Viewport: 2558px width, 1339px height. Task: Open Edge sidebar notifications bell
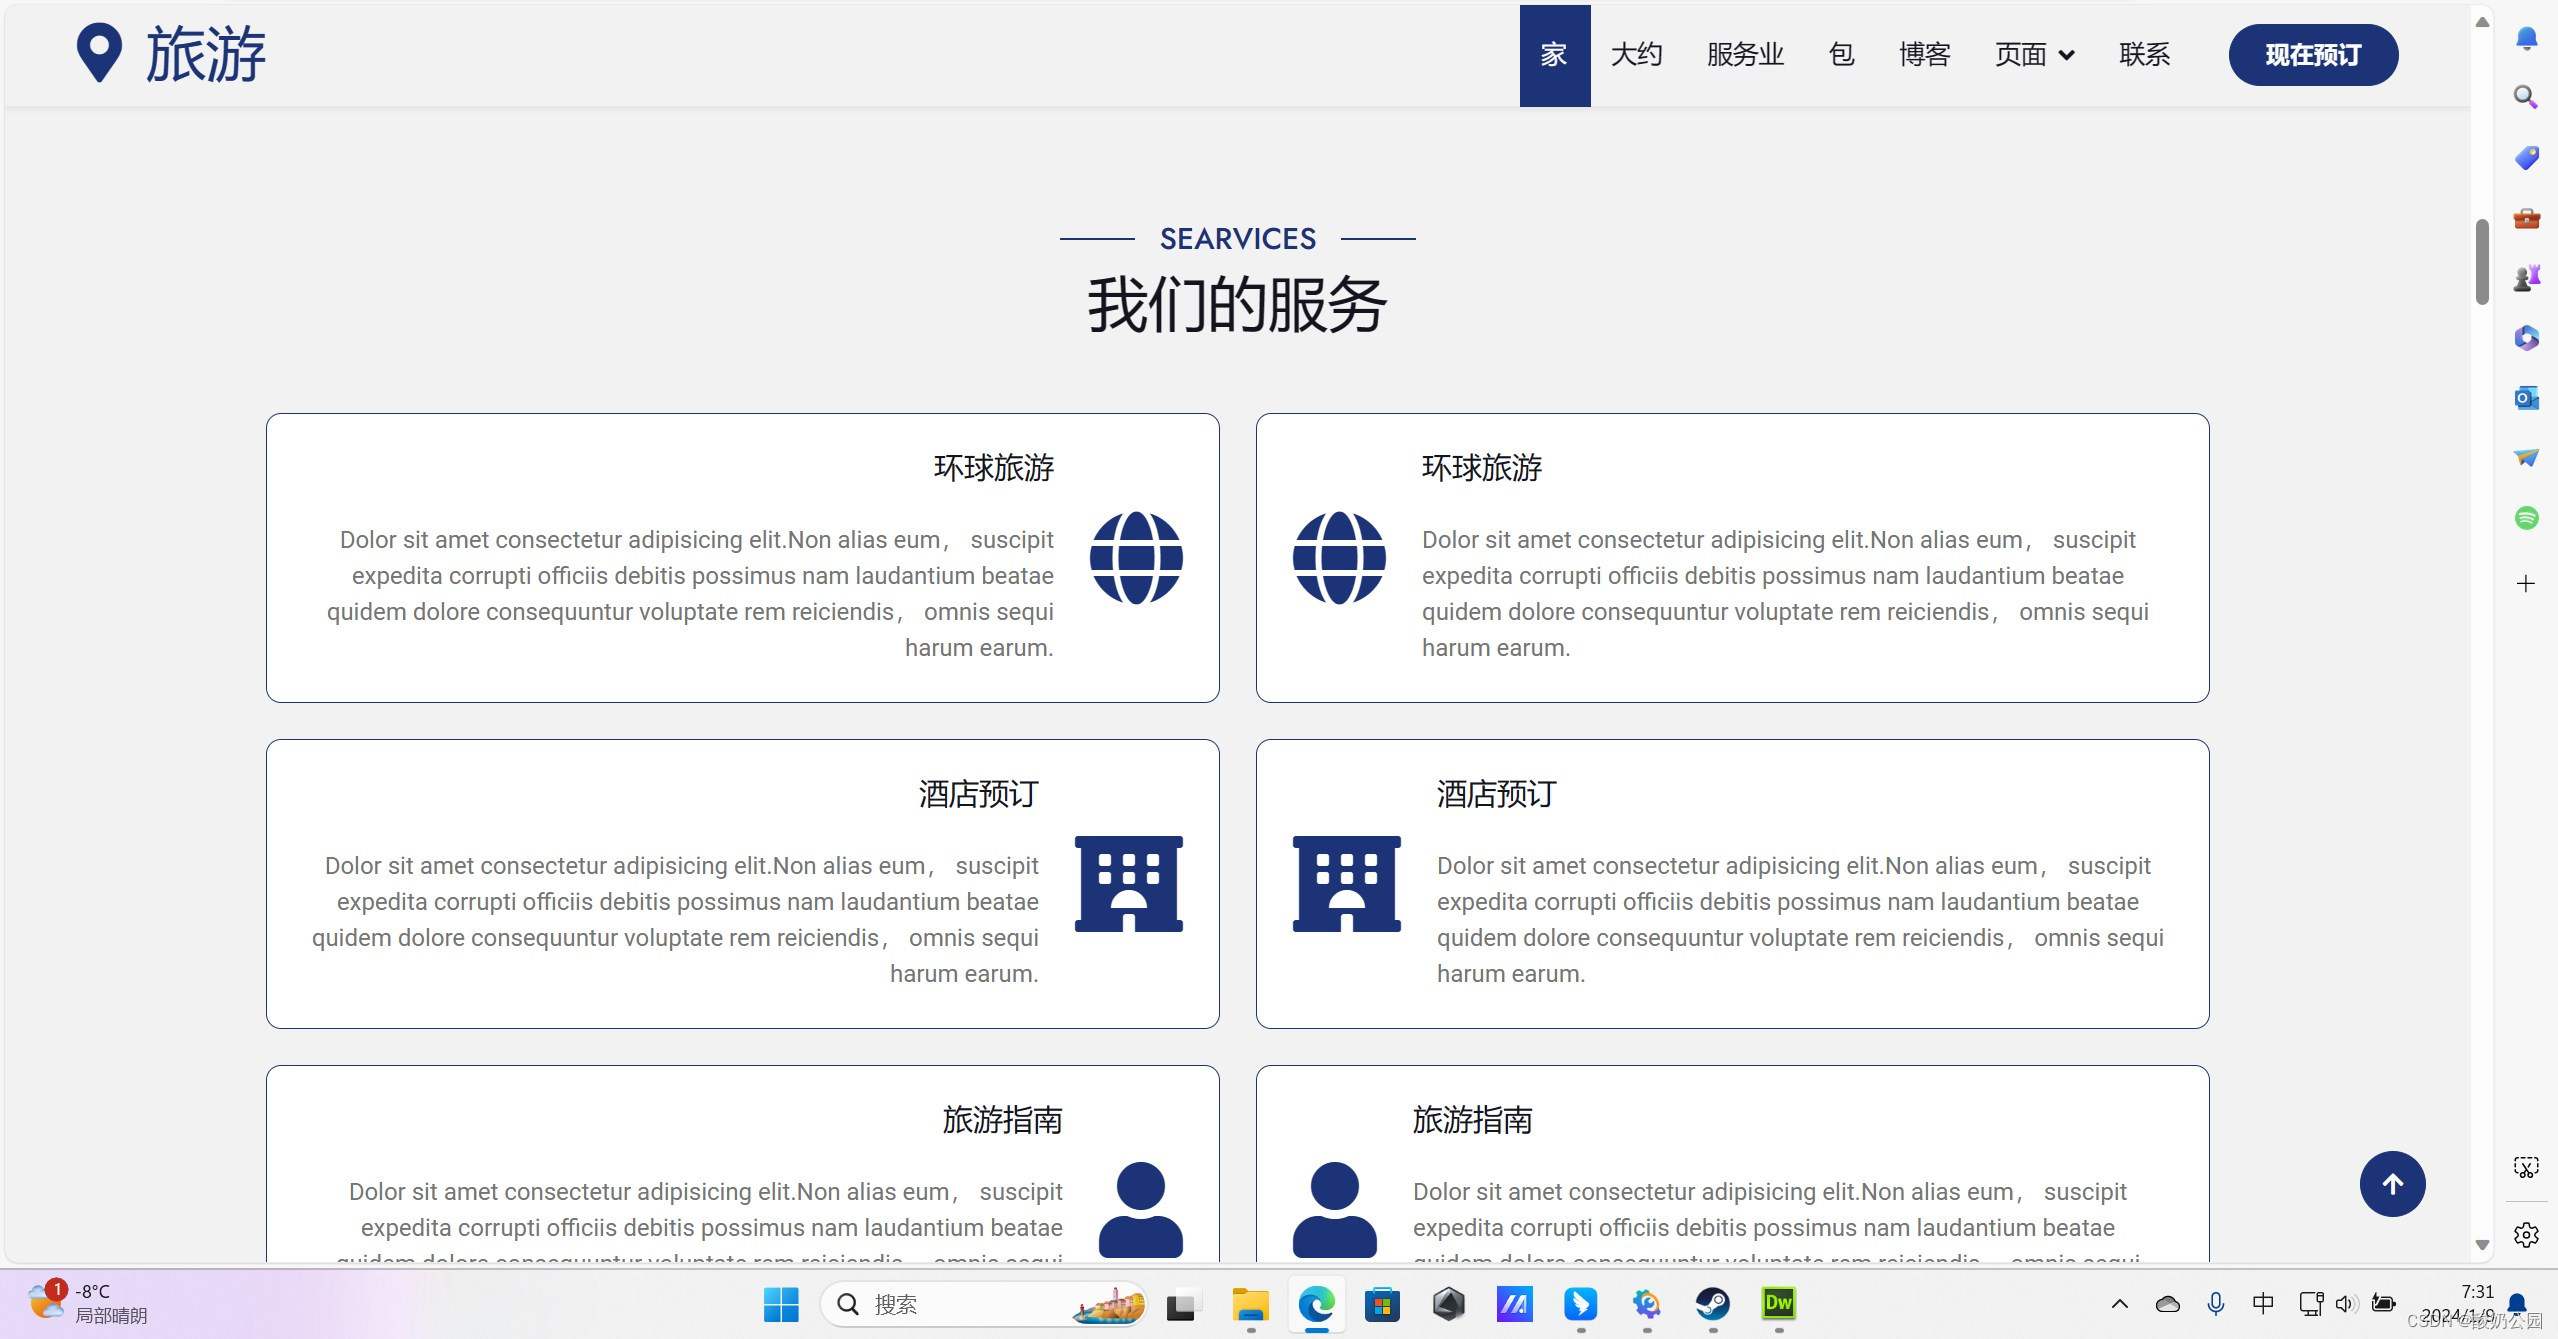pos(2526,38)
